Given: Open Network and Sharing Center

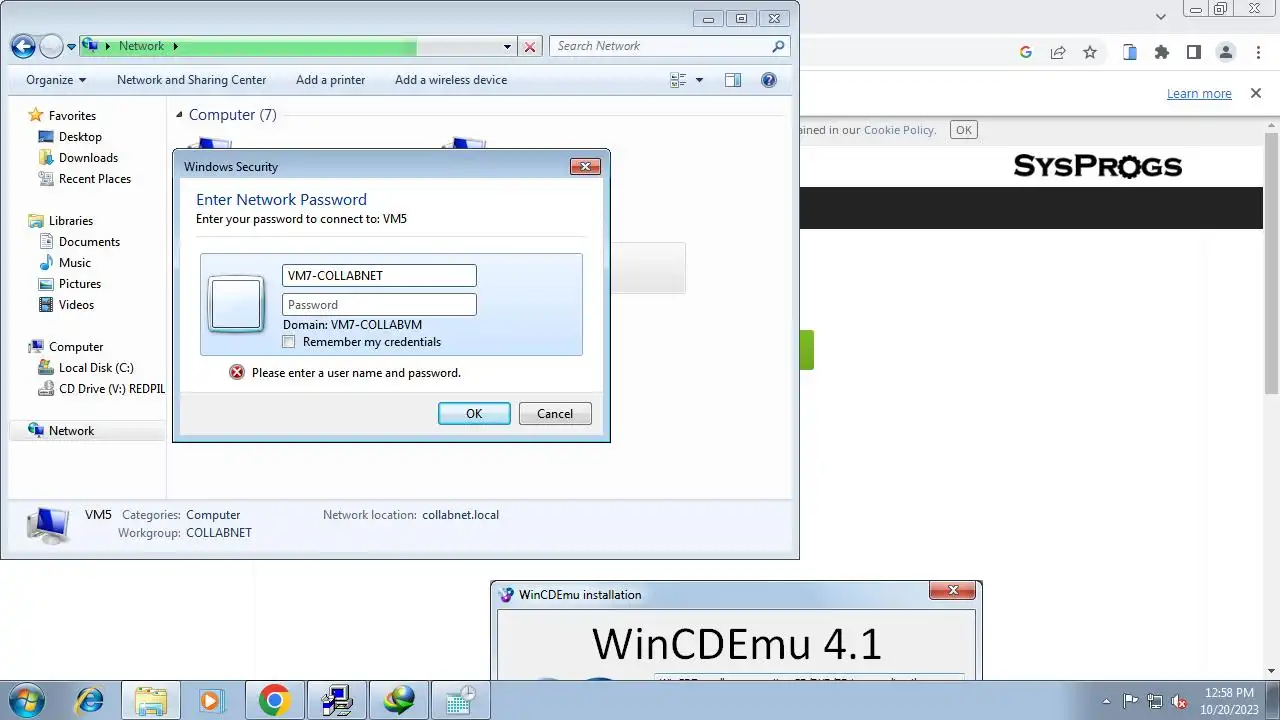Looking at the screenshot, I should pyautogui.click(x=191, y=80).
